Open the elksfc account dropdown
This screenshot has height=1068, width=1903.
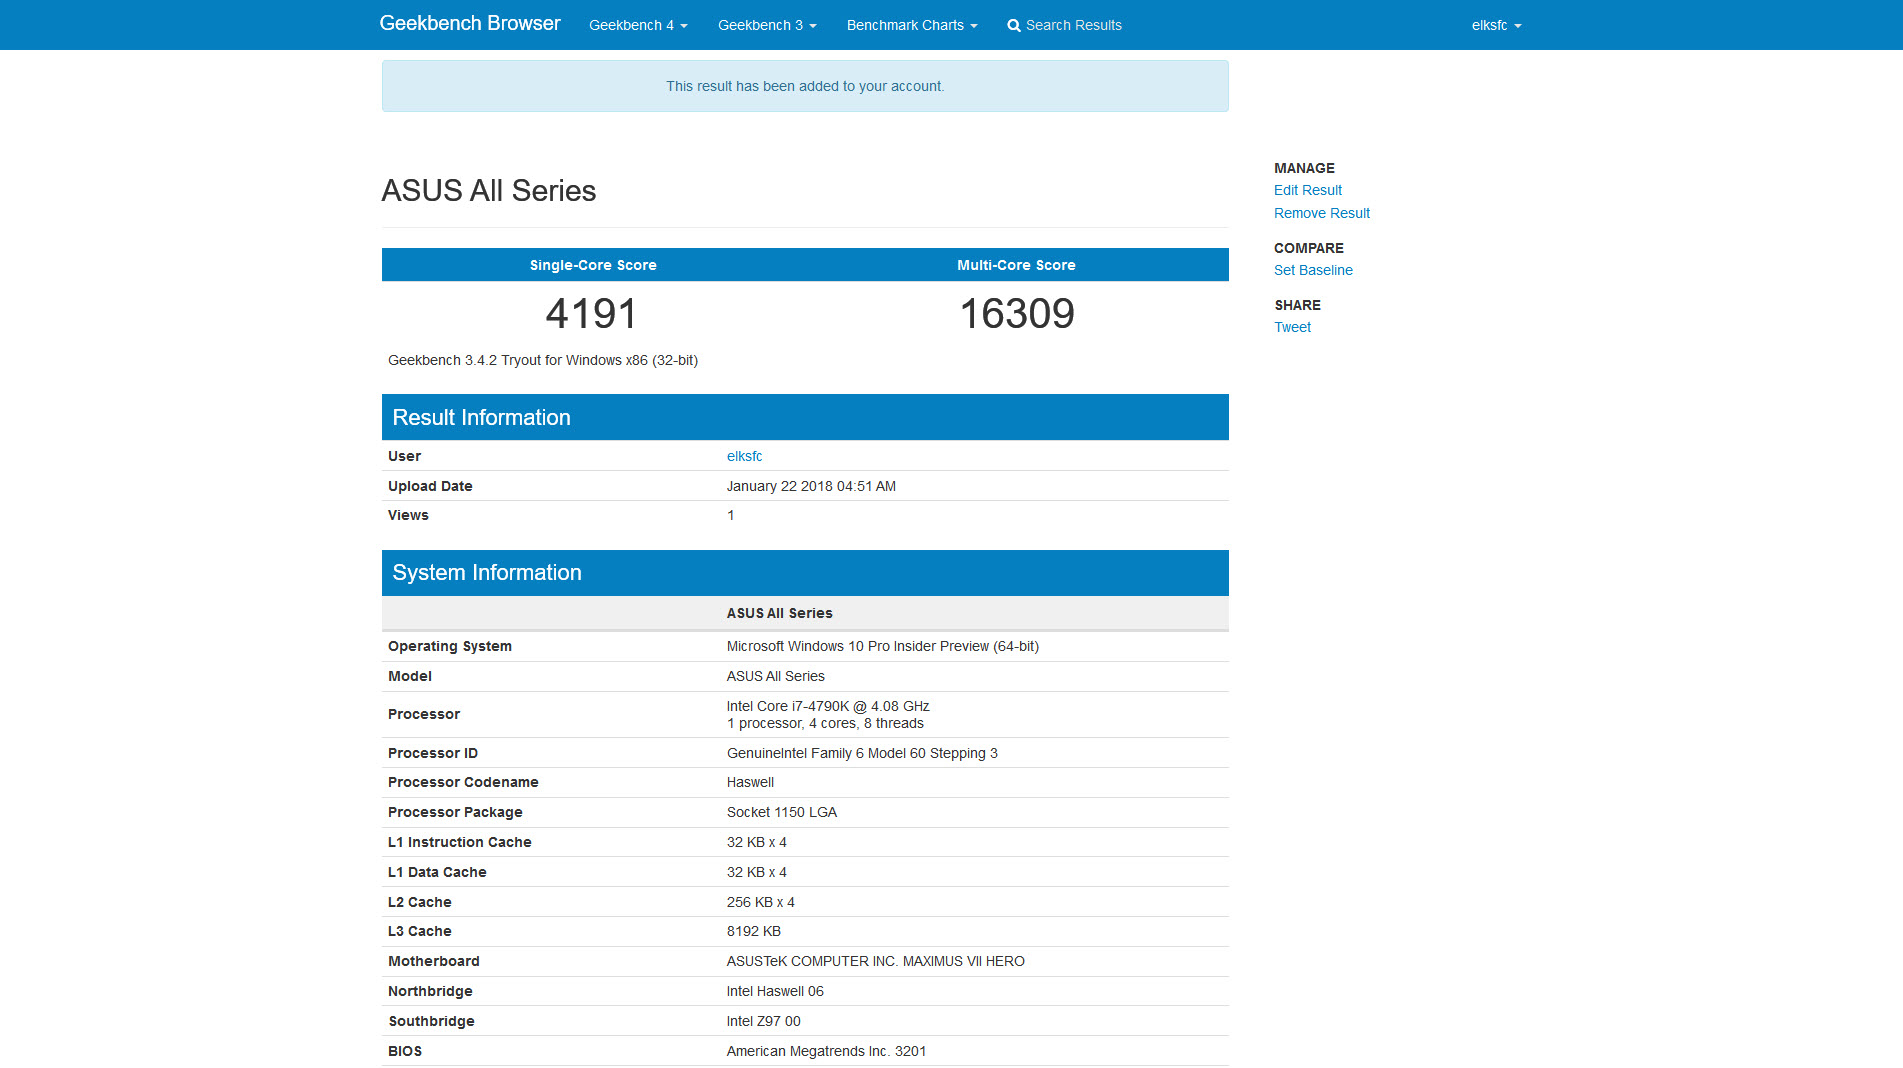(1496, 25)
